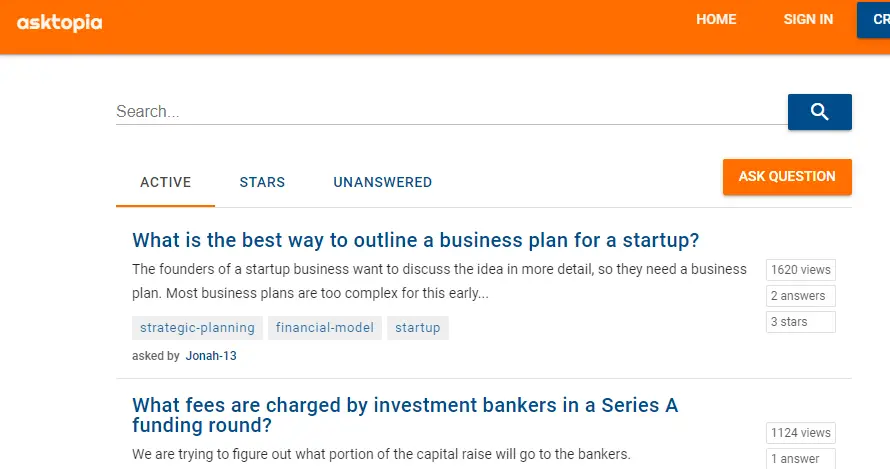Filter by the startup tag
Screen dimensions: 890x469
[x=418, y=328]
